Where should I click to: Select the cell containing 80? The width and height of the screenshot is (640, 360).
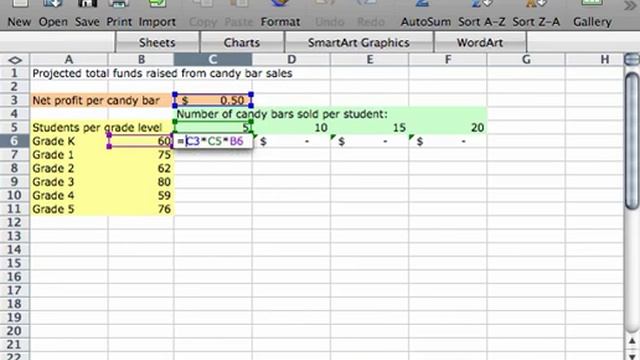[x=141, y=182]
